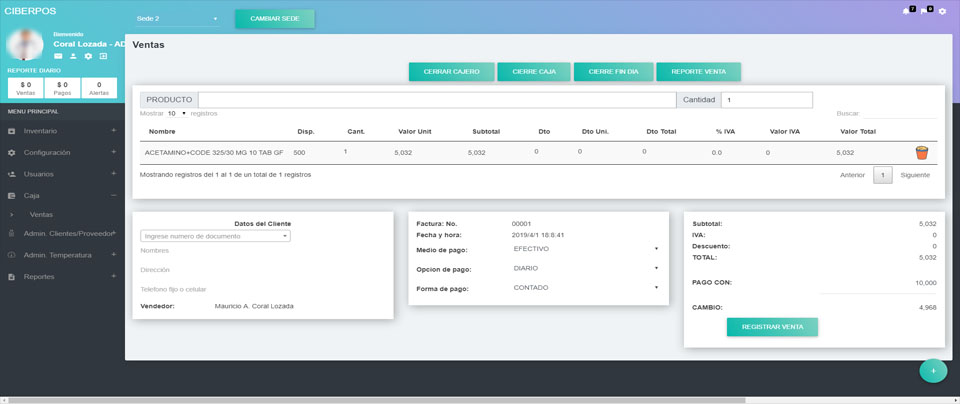Viewport: 960px width, 404px height.
Task: Open Admin. Temperatura menu item
Action: coord(58,255)
